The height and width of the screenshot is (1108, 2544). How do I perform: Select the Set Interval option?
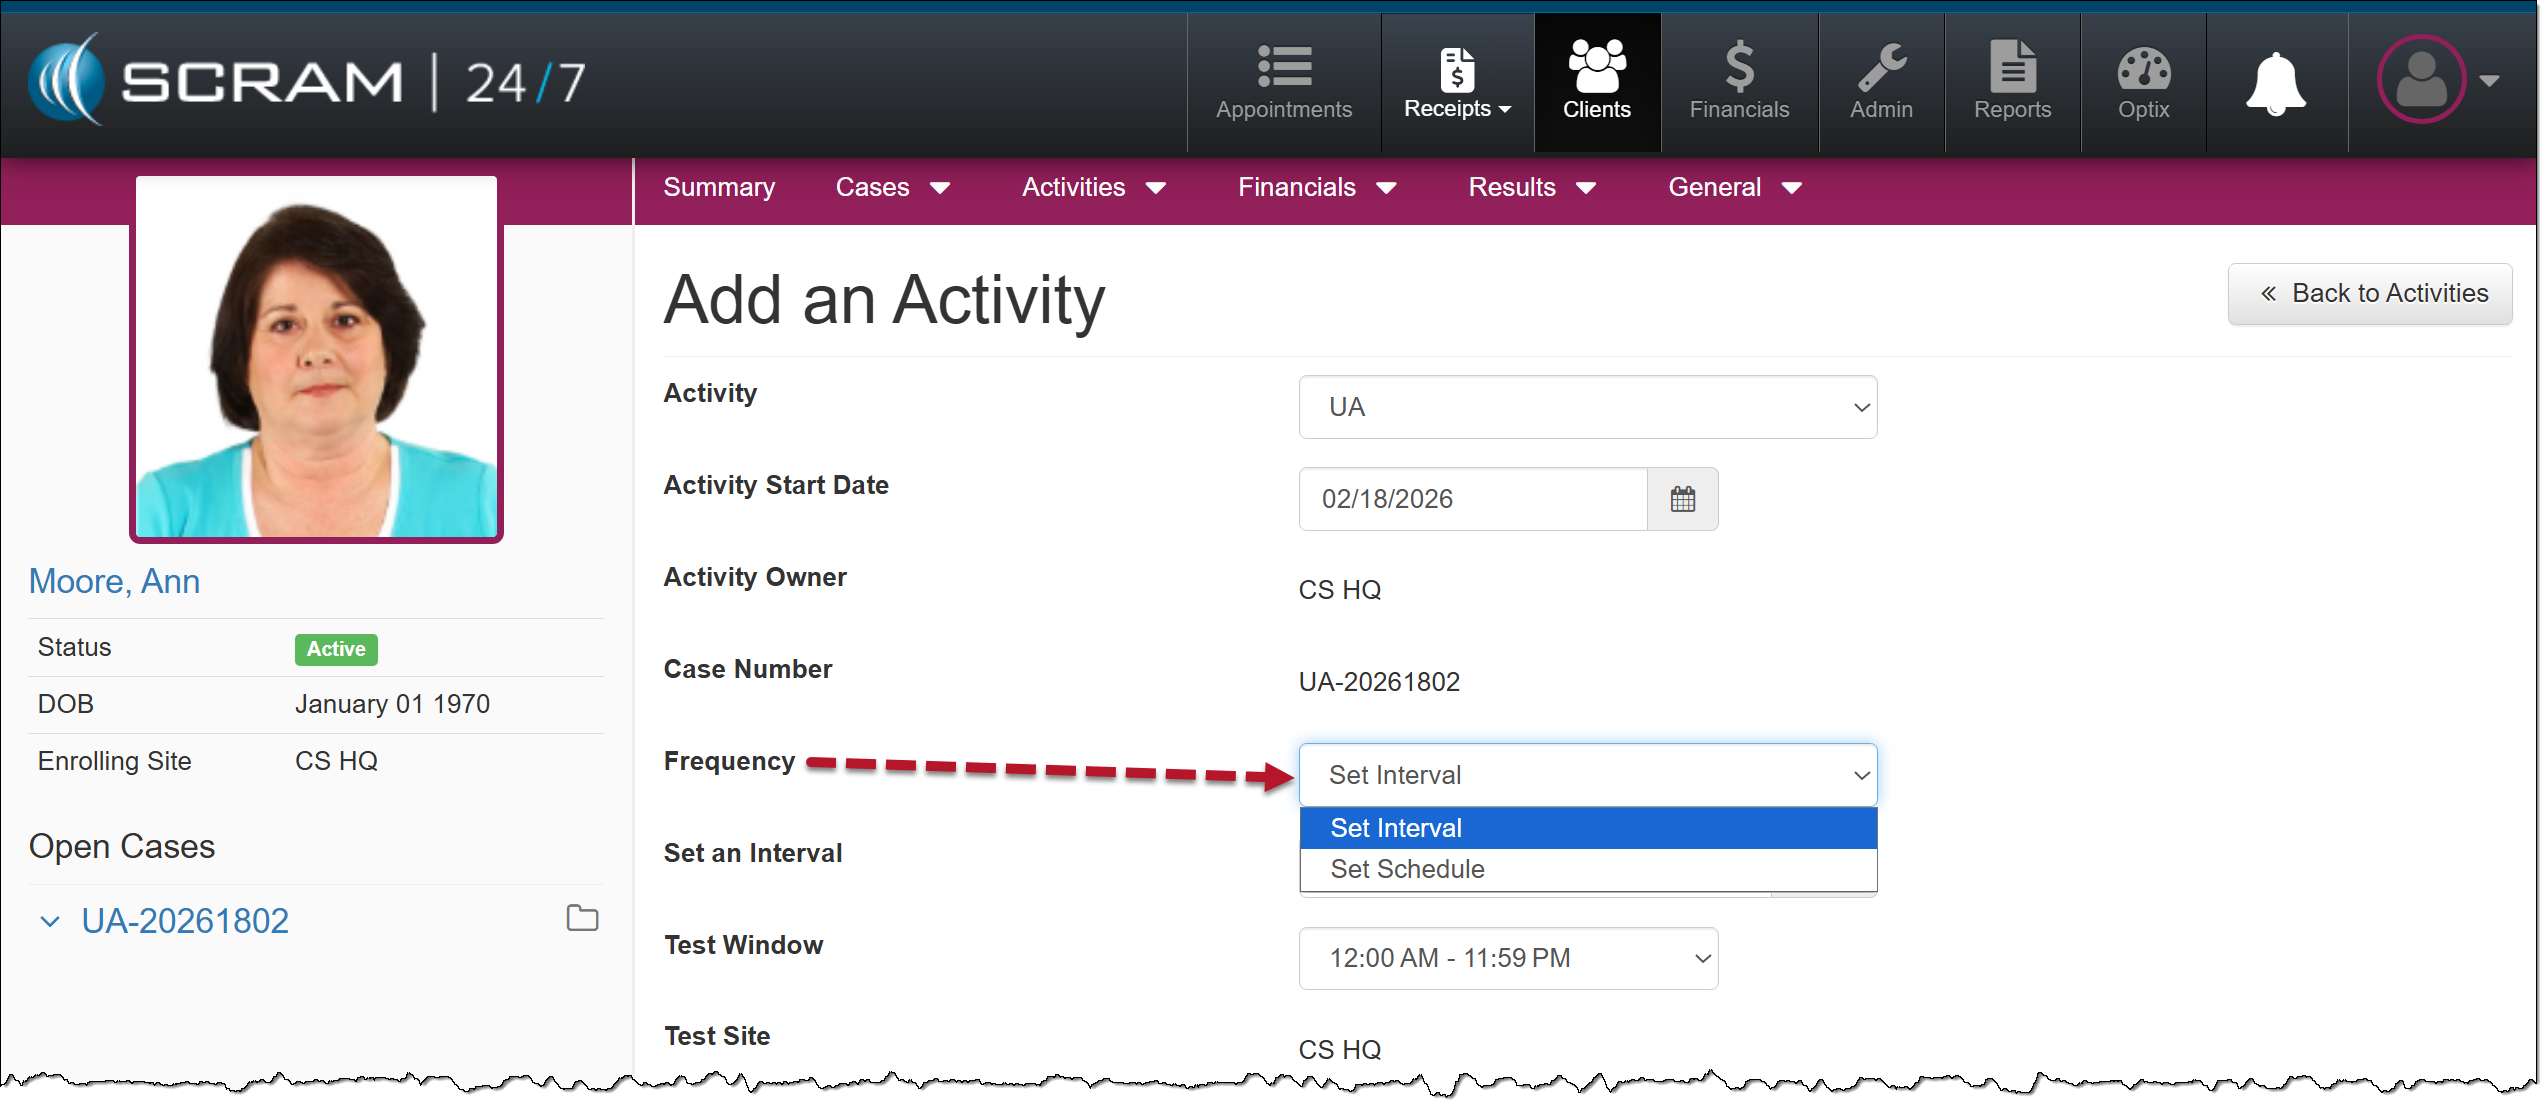[1396, 828]
